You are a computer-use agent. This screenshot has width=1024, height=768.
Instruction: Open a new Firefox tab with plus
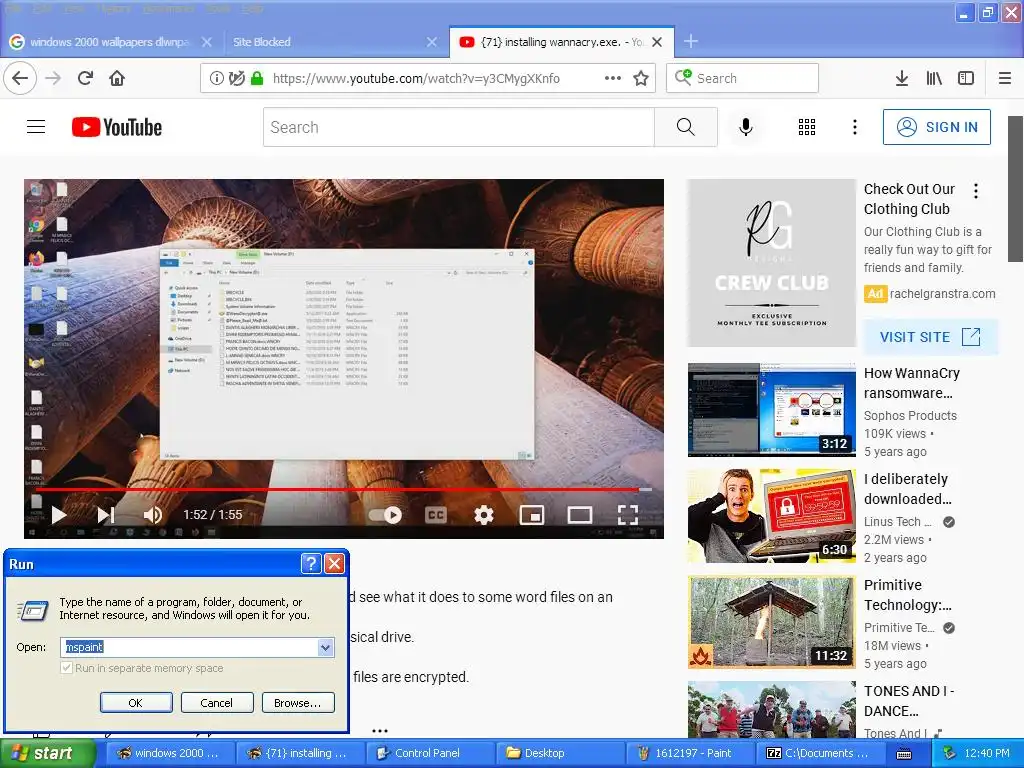point(690,42)
